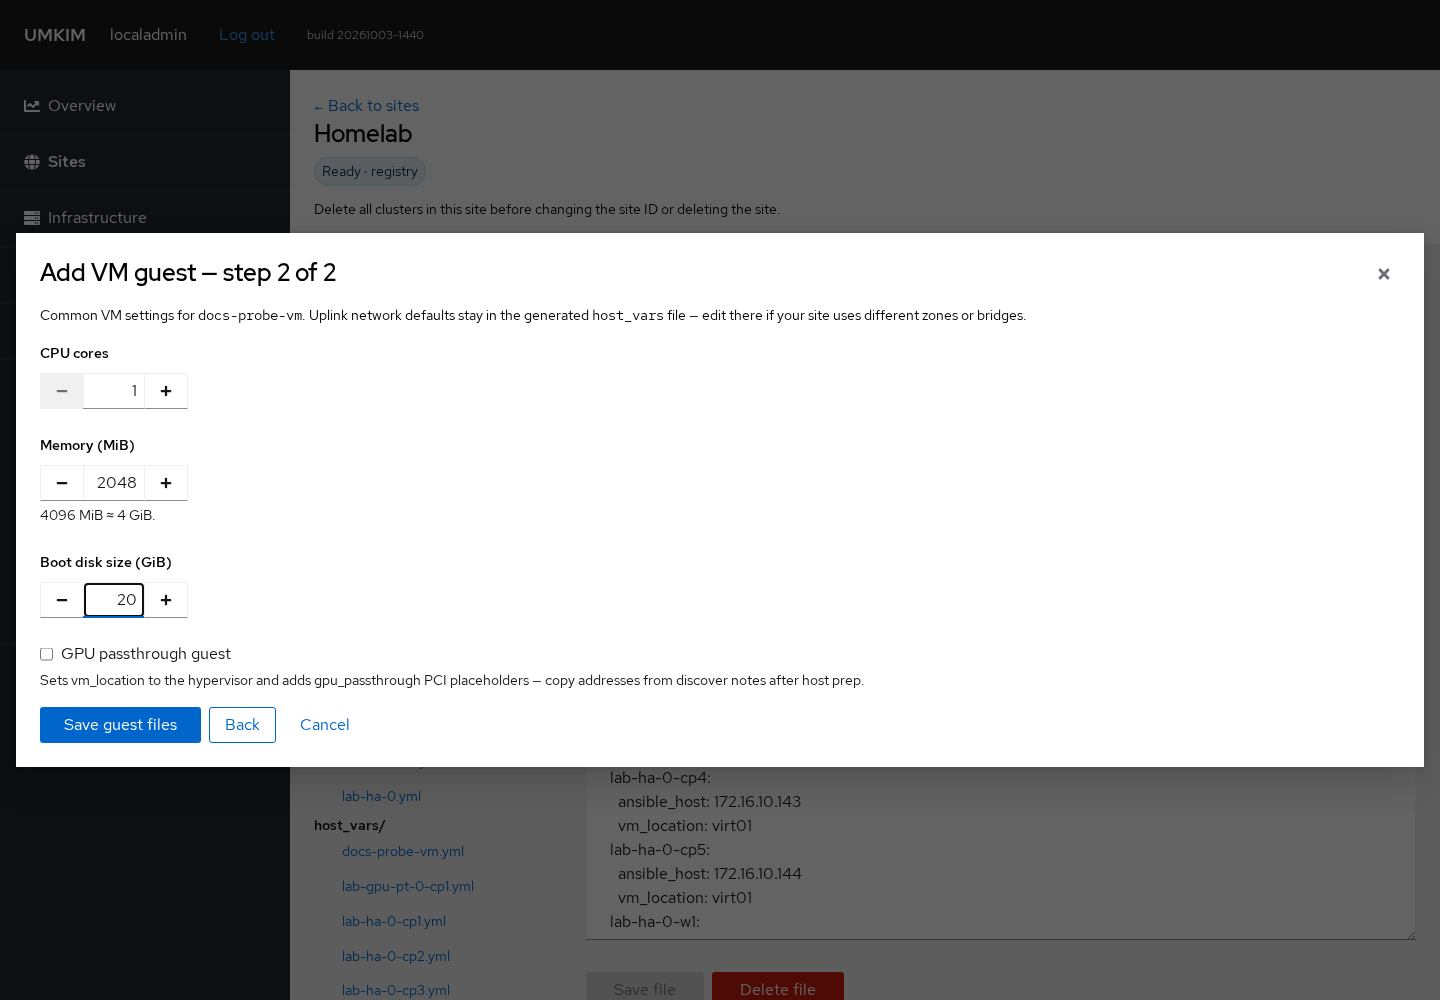Enable GPU passthrough guest checkbox
The image size is (1440, 1000).
click(46, 654)
